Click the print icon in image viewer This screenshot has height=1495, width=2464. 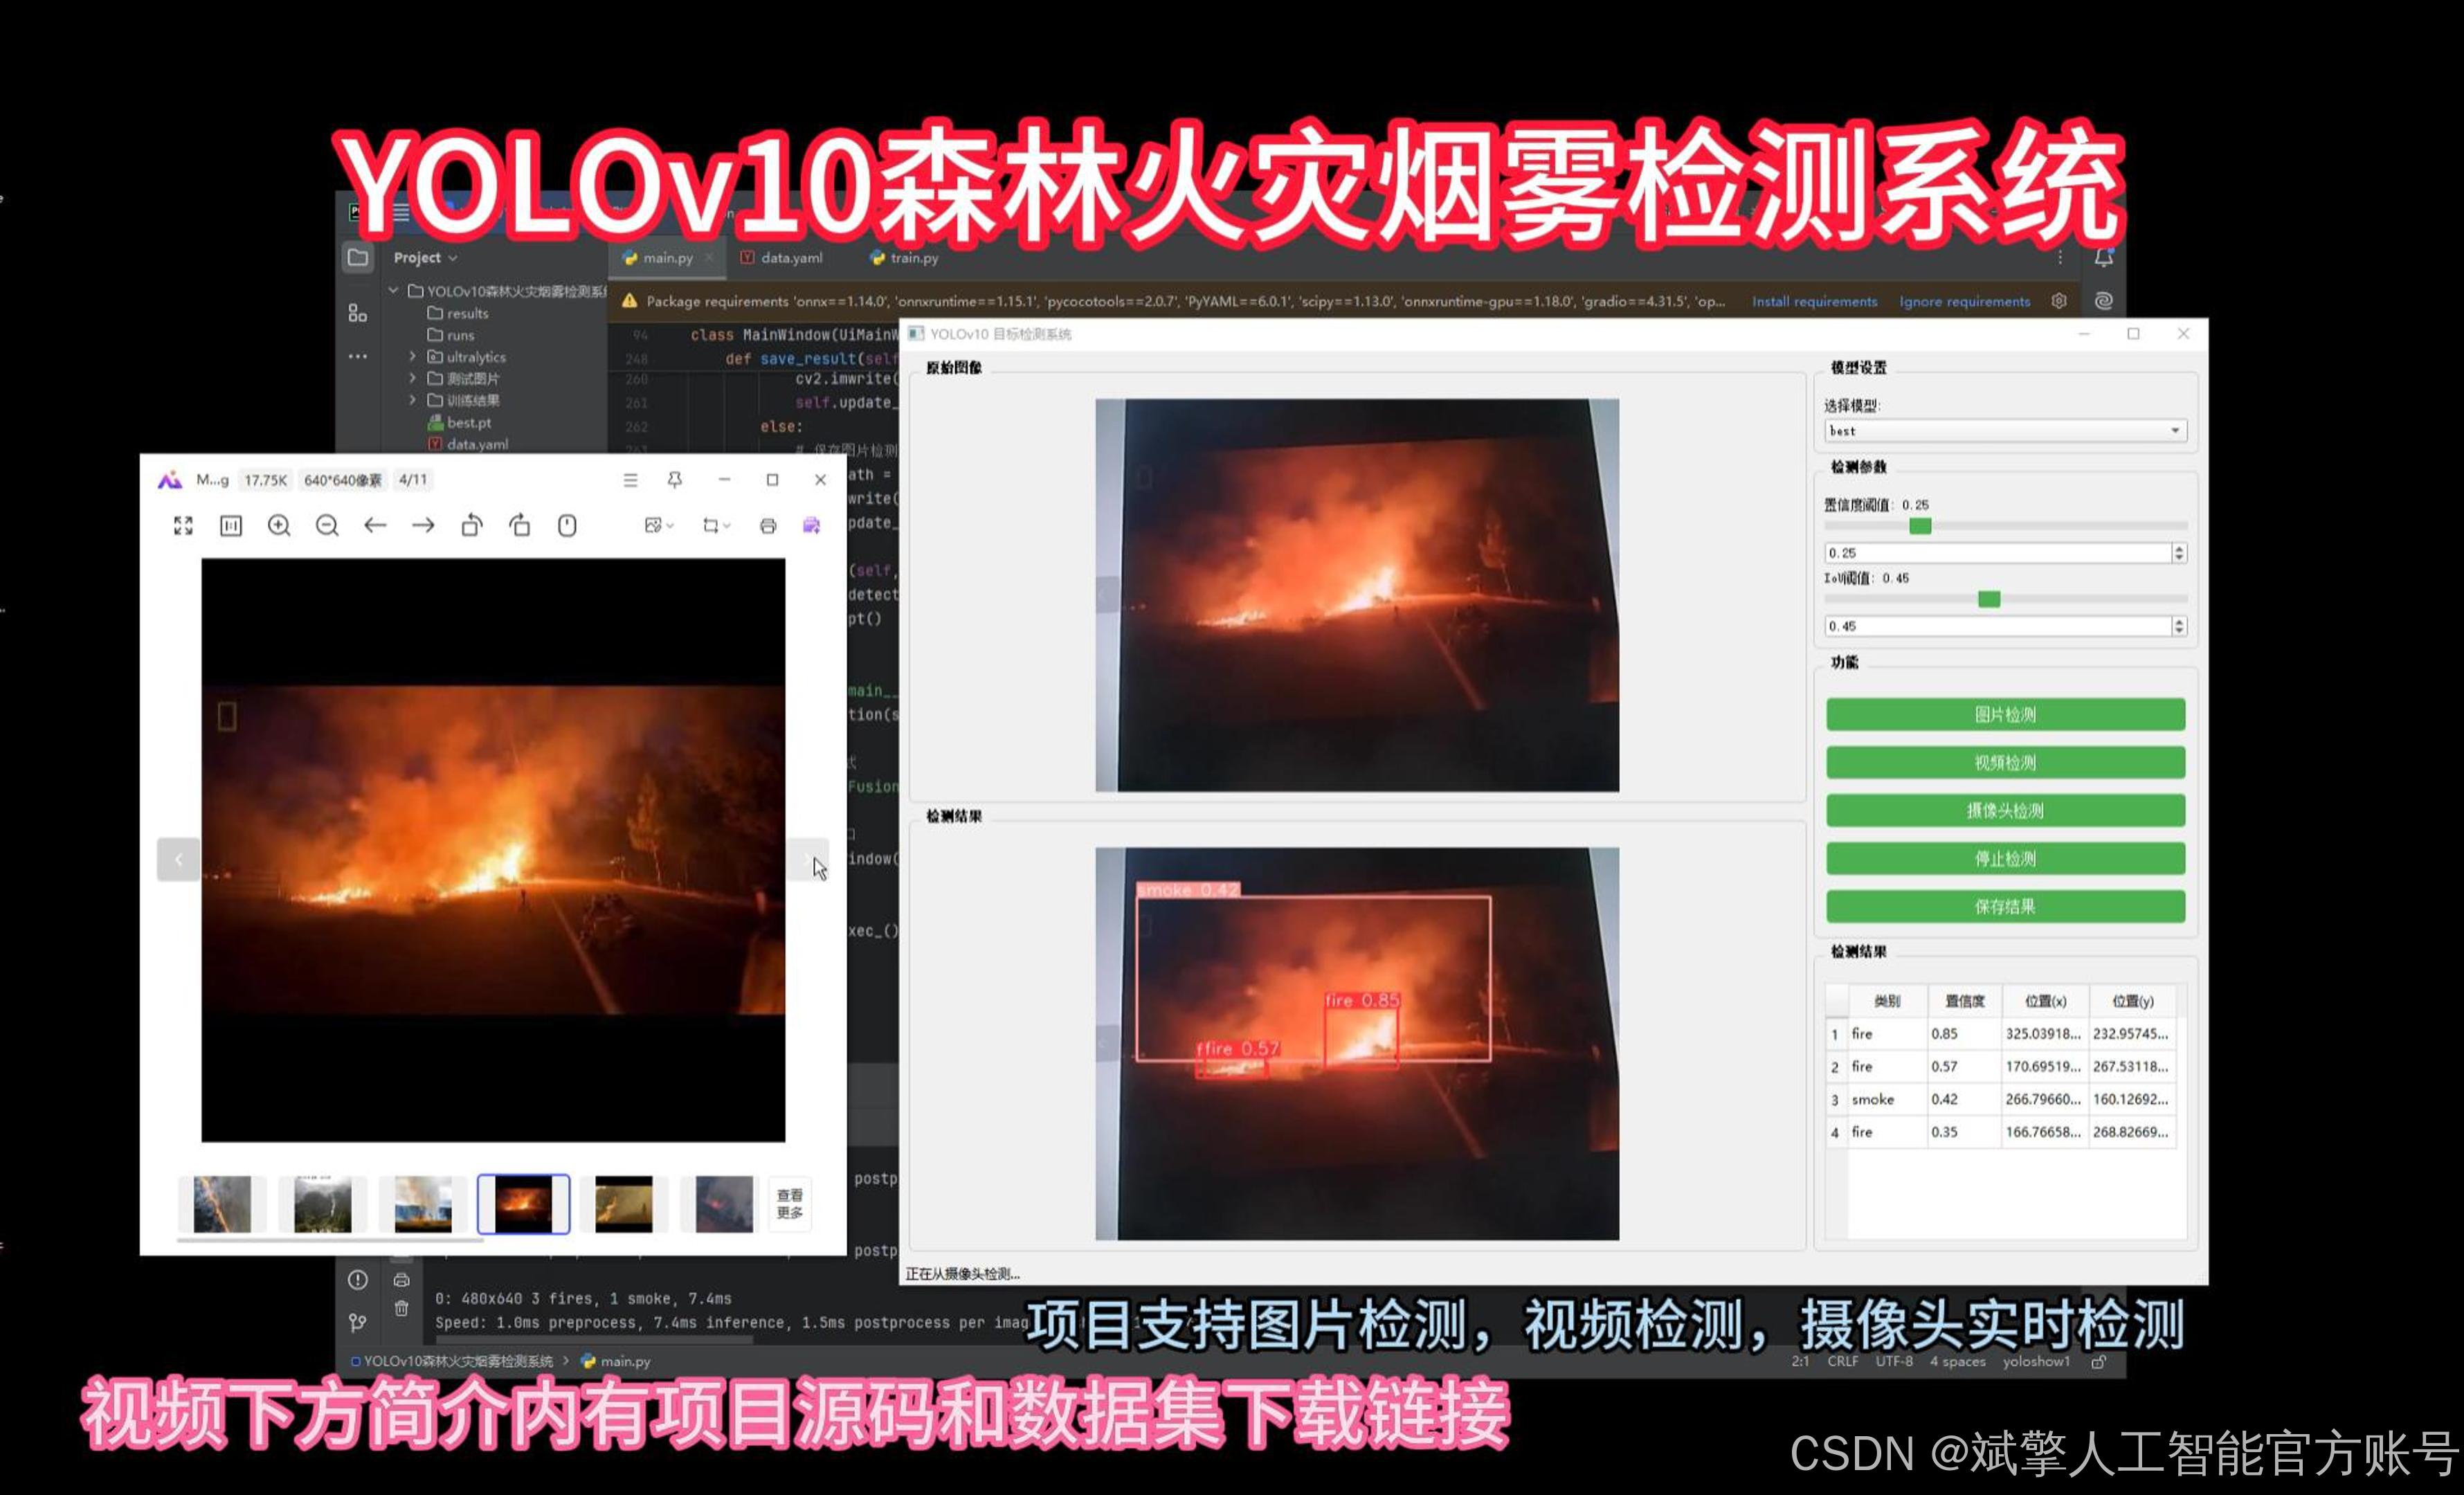[768, 525]
